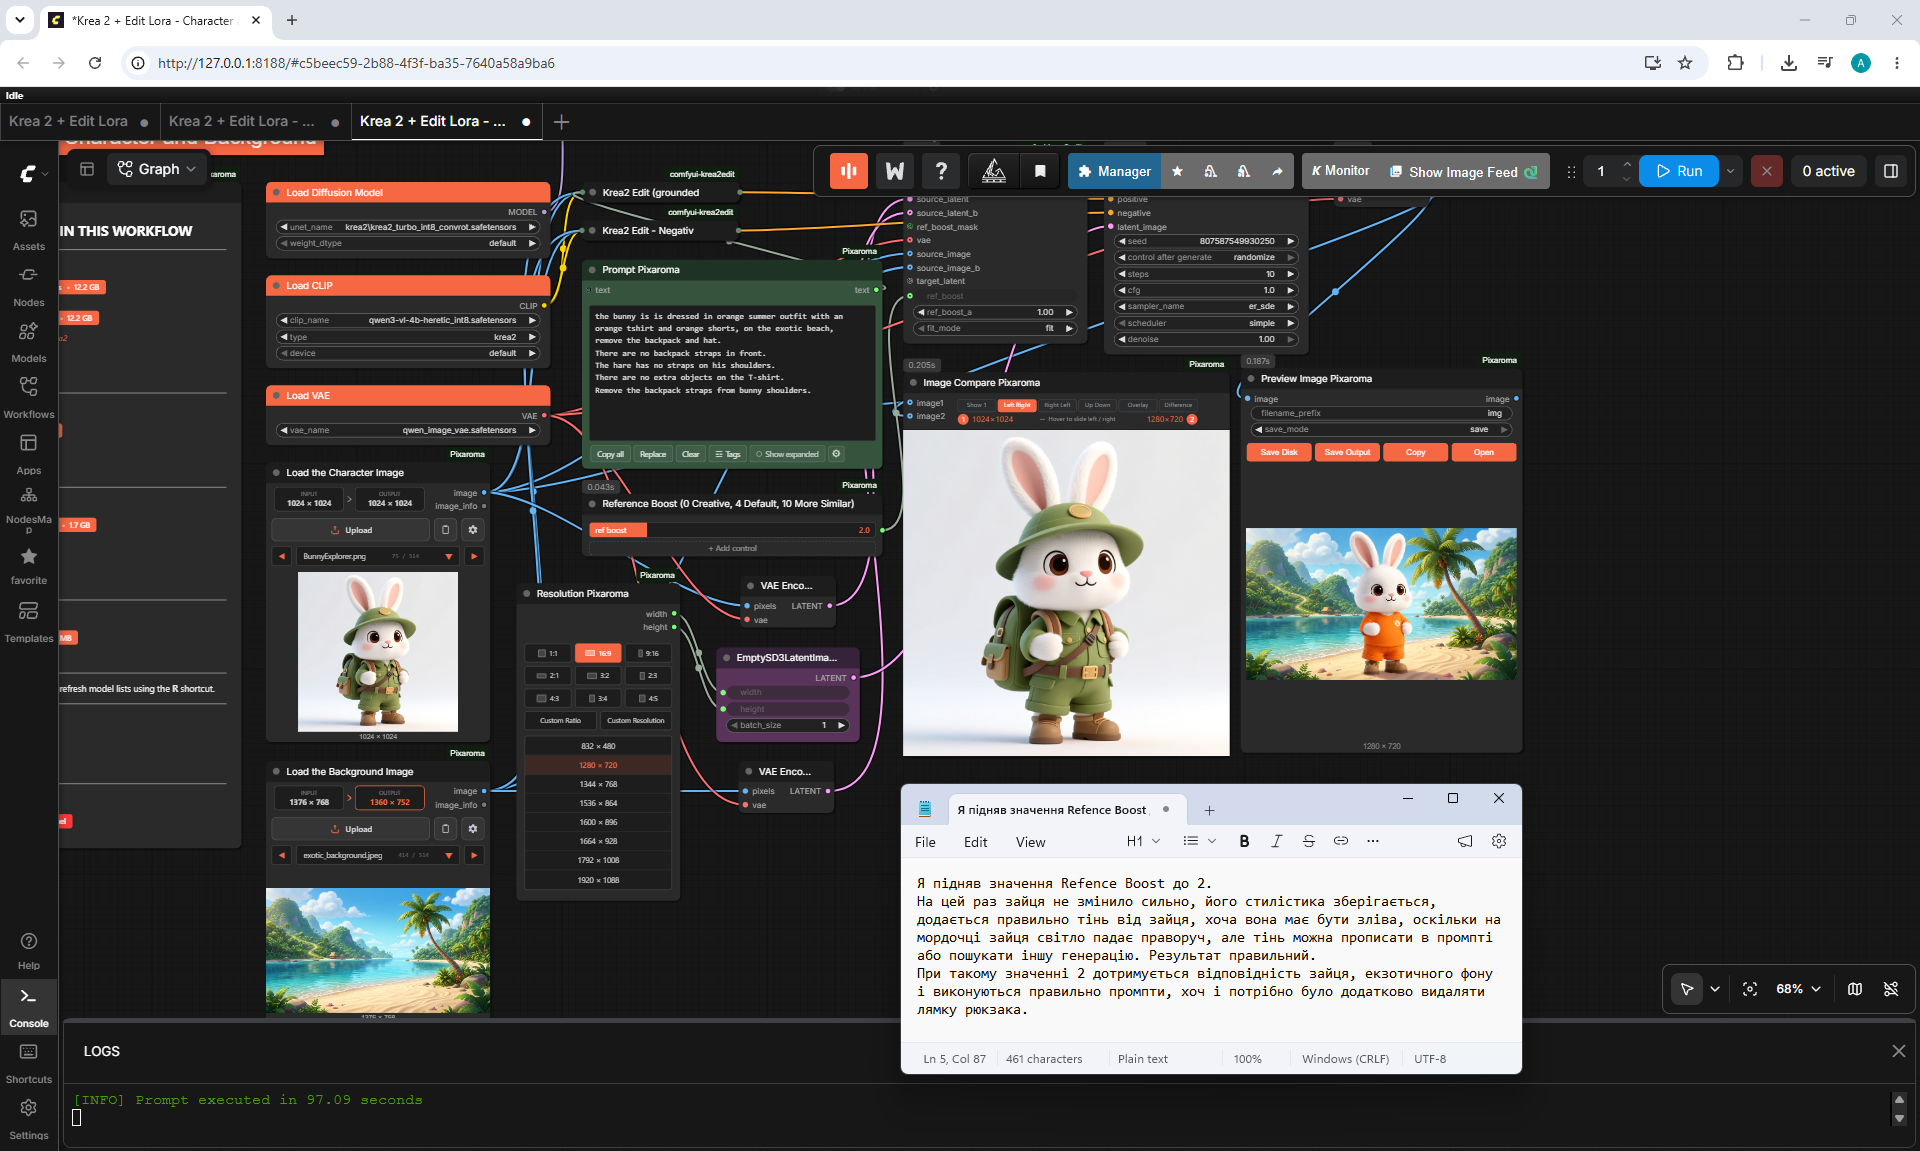This screenshot has height=1151, width=1920.
Task: Open the Apps sidebar panel
Action: (x=28, y=453)
